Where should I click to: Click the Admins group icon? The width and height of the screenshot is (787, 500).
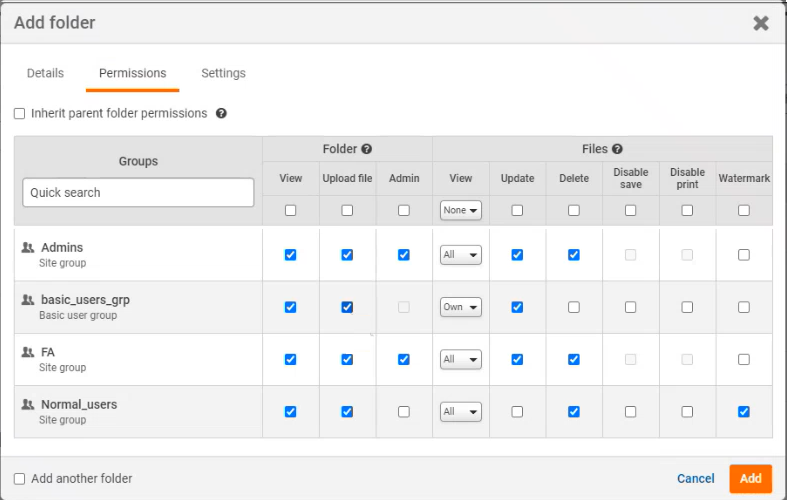(x=28, y=248)
